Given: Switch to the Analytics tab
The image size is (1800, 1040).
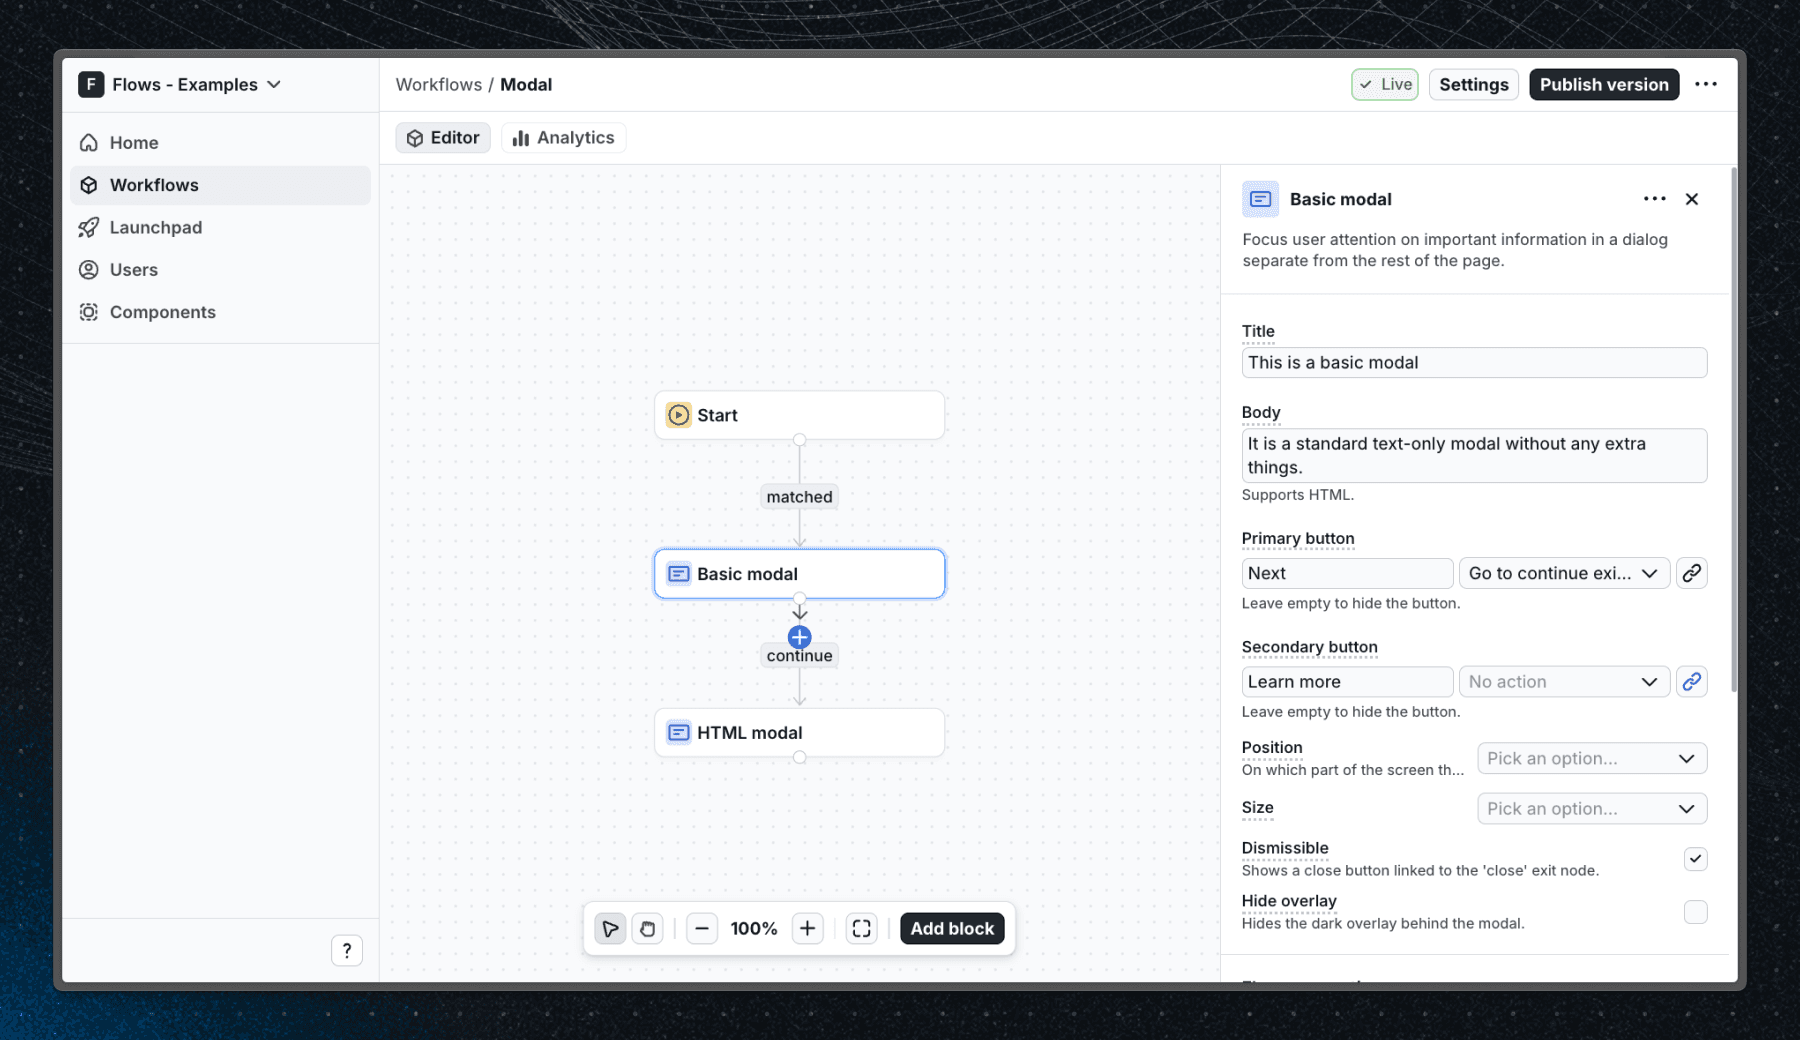Looking at the screenshot, I should pyautogui.click(x=563, y=137).
